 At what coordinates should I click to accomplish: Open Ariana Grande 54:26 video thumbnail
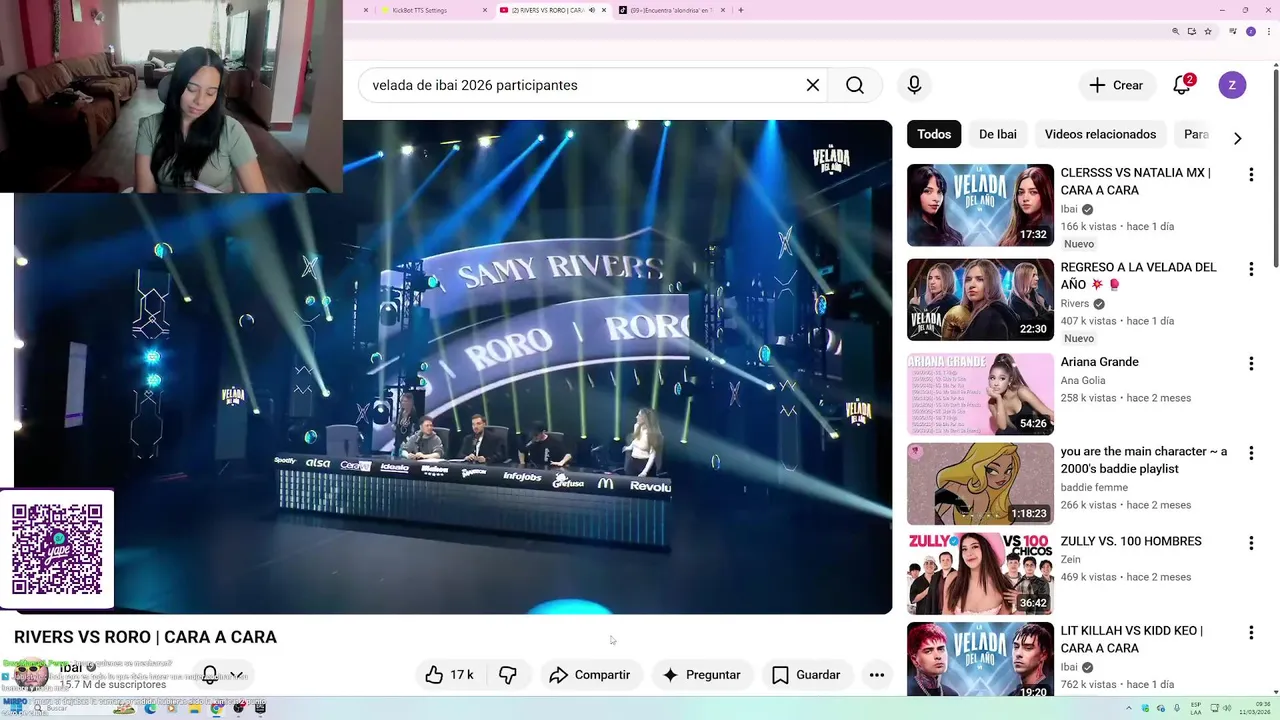pyautogui.click(x=980, y=394)
